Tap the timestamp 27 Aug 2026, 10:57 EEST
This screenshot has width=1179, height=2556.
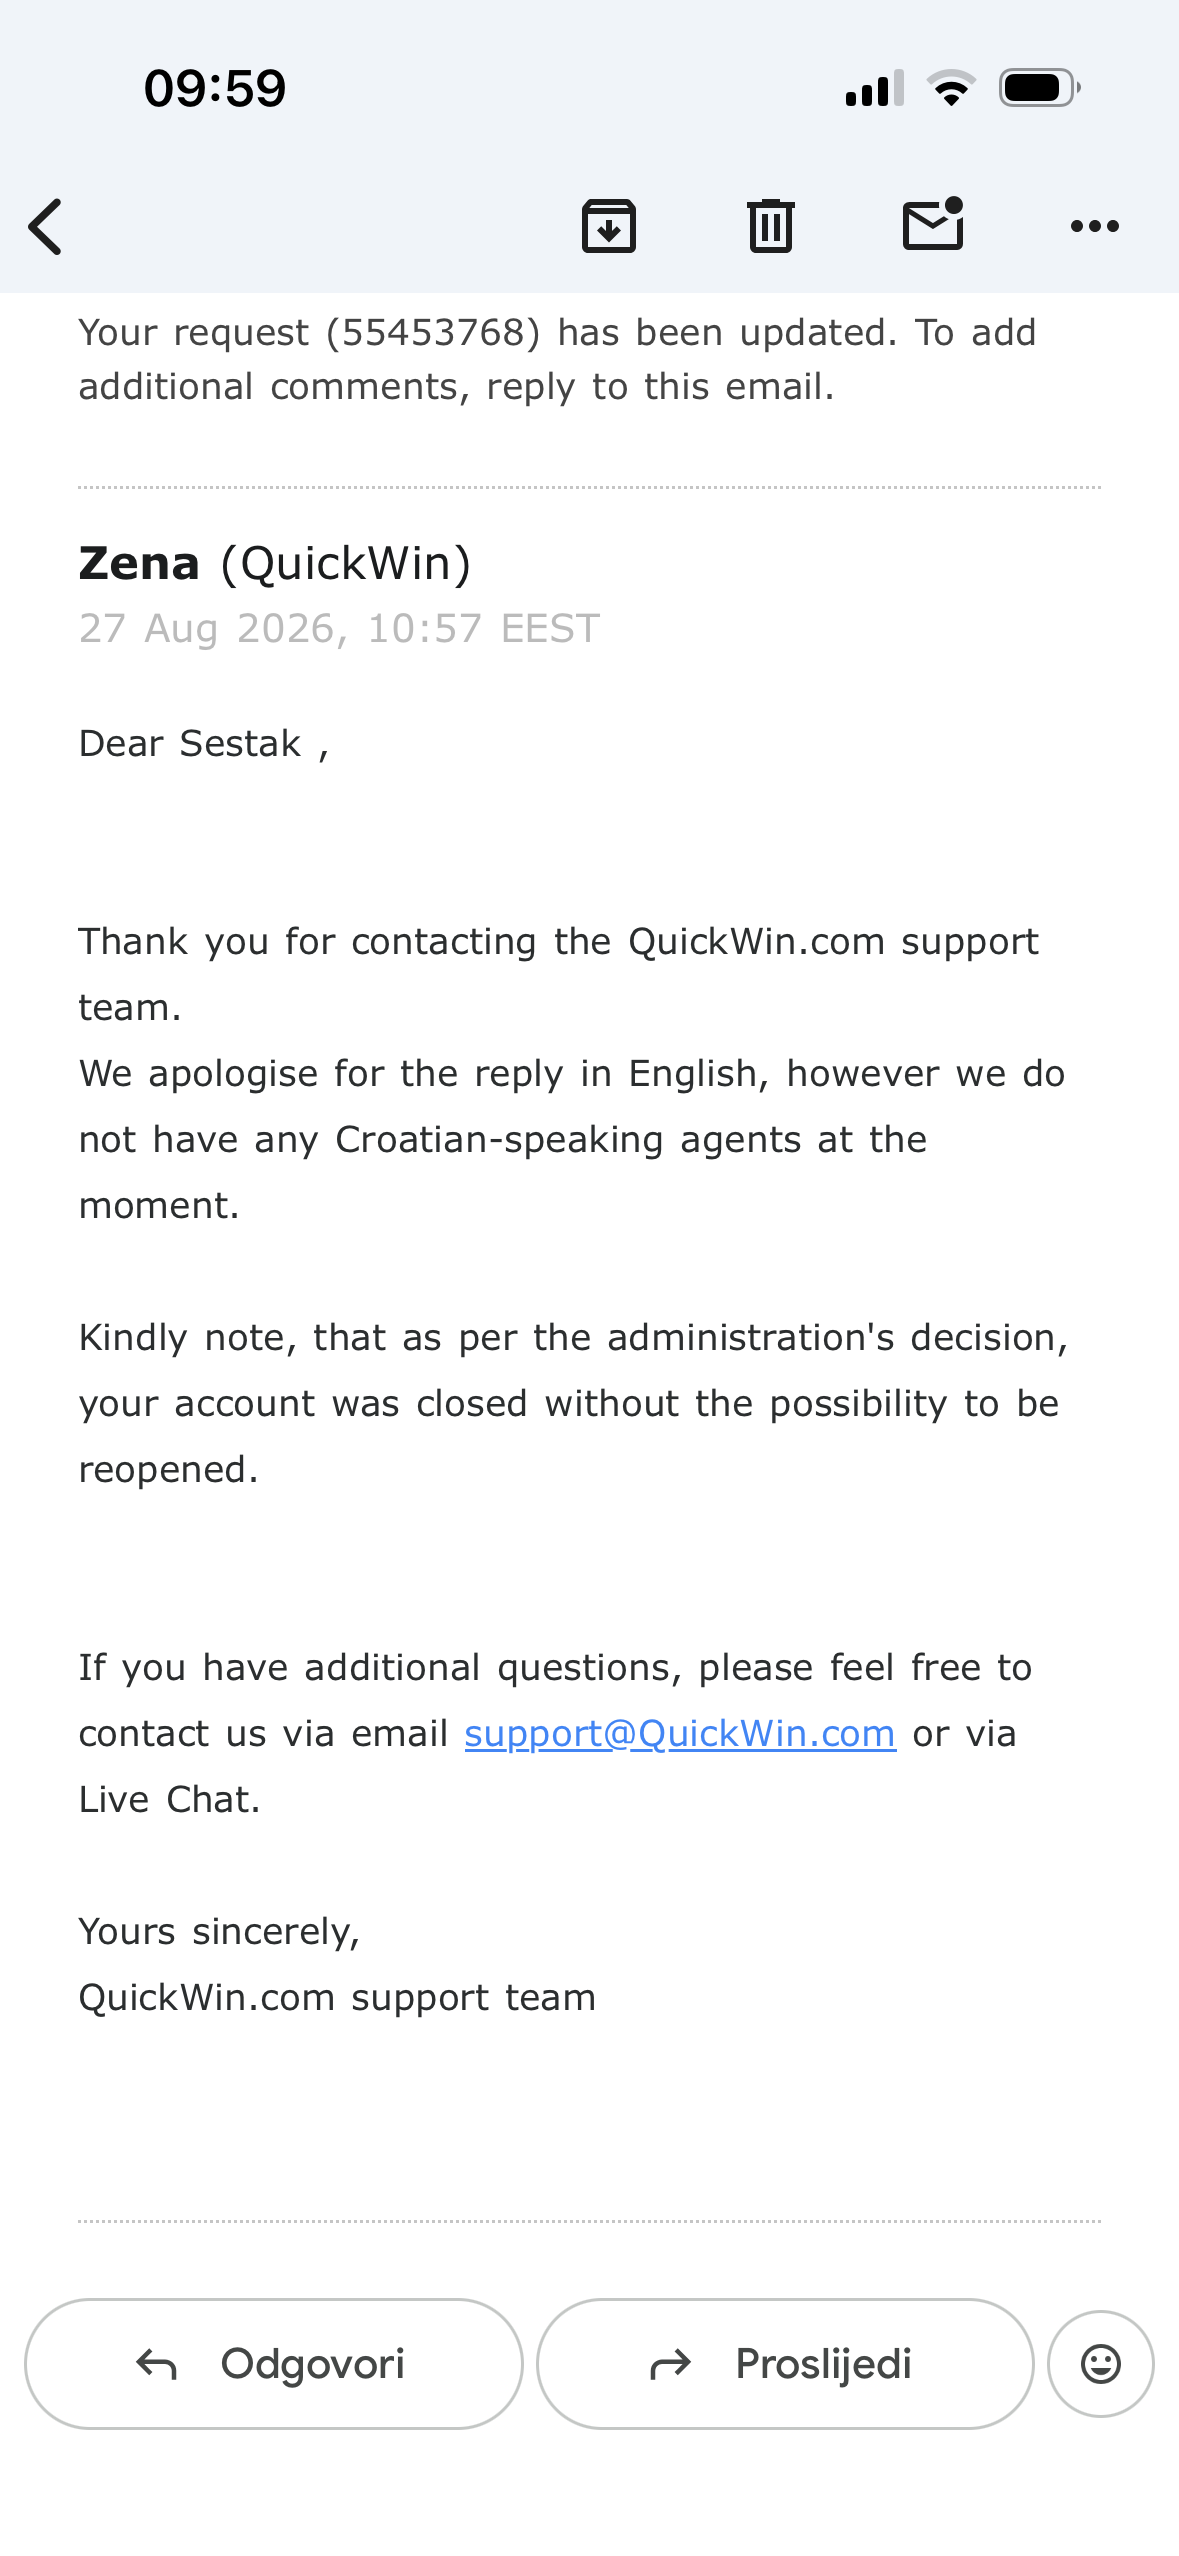[x=339, y=629]
